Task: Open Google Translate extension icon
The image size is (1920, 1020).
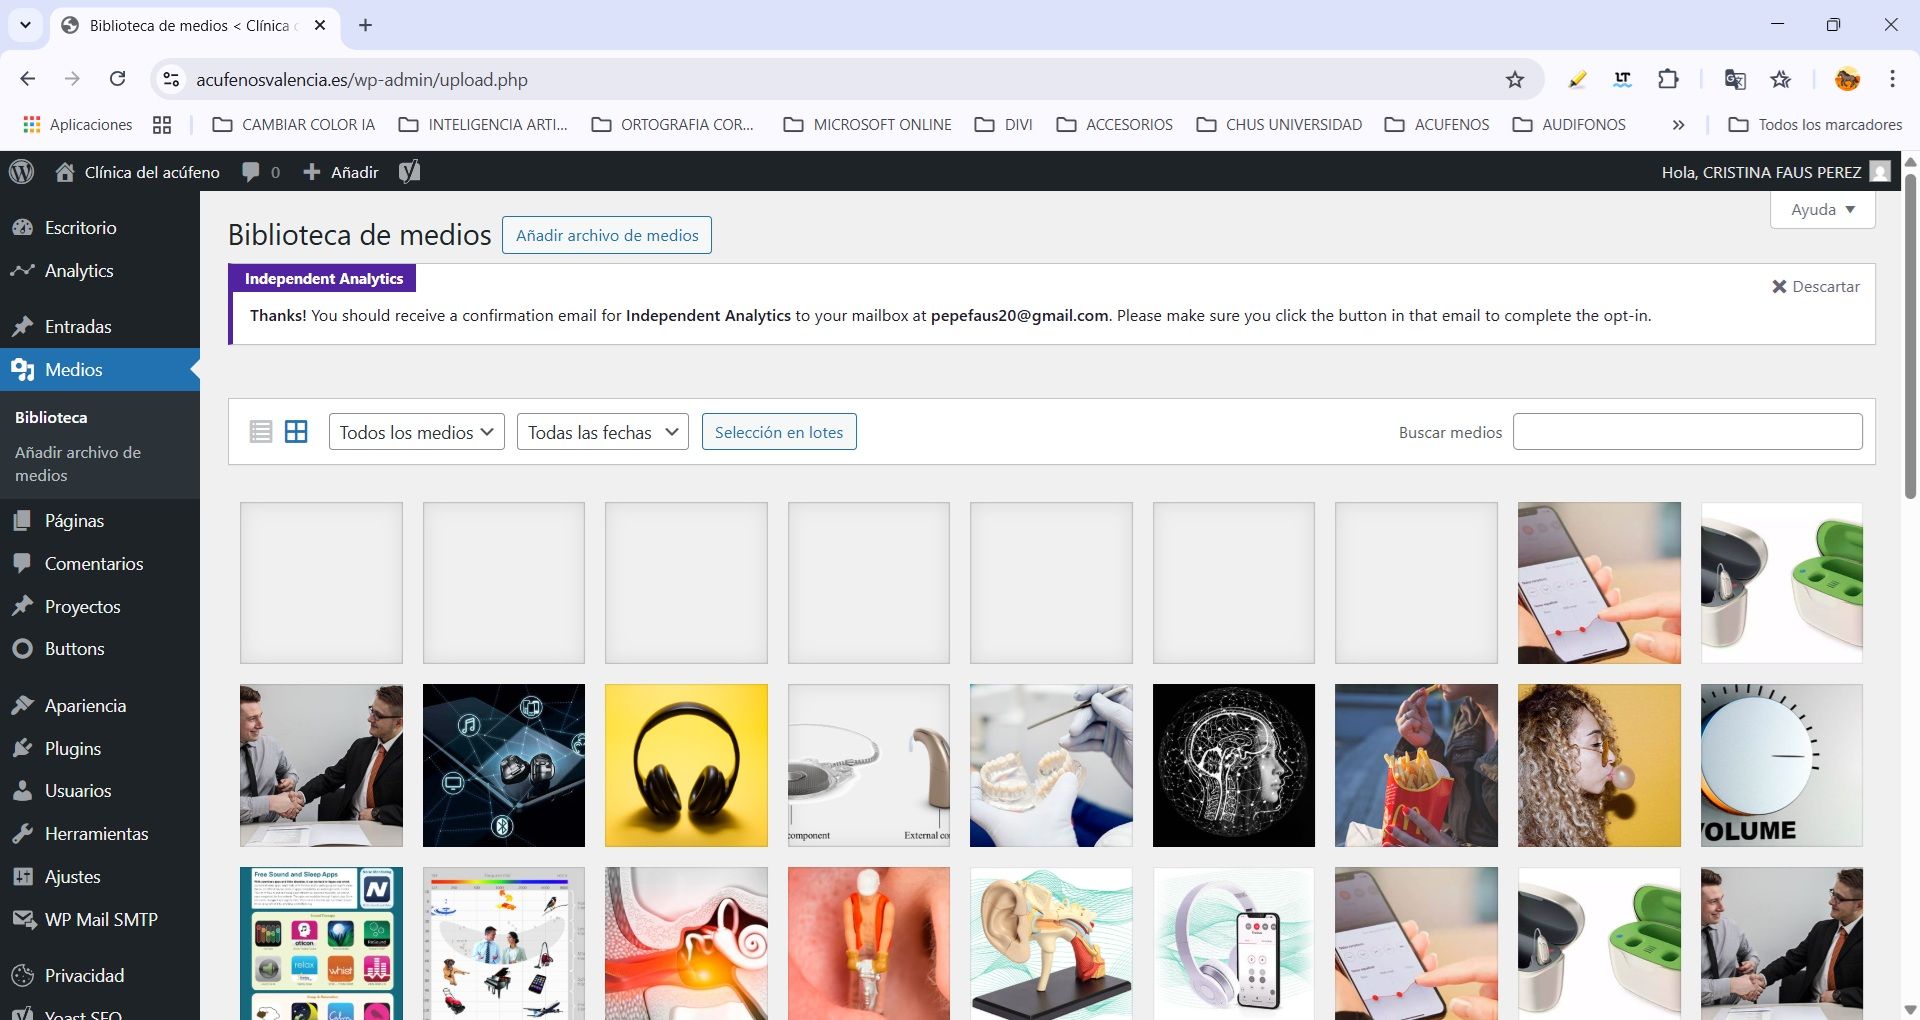Action: pos(1735,79)
